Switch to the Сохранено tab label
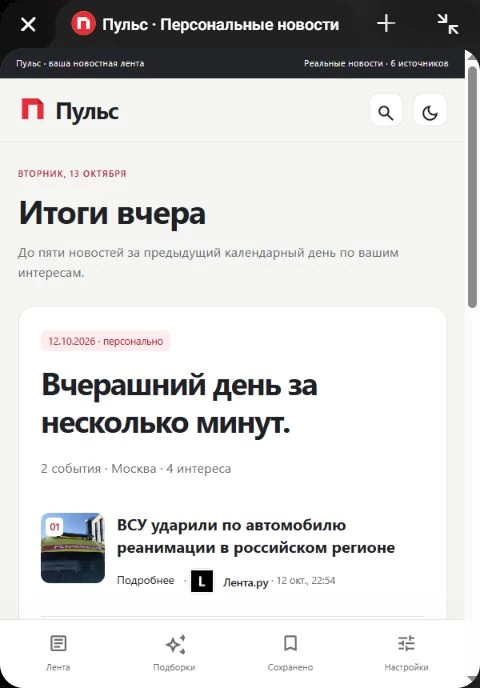Screen dimensions: 480x688 [x=290, y=667]
